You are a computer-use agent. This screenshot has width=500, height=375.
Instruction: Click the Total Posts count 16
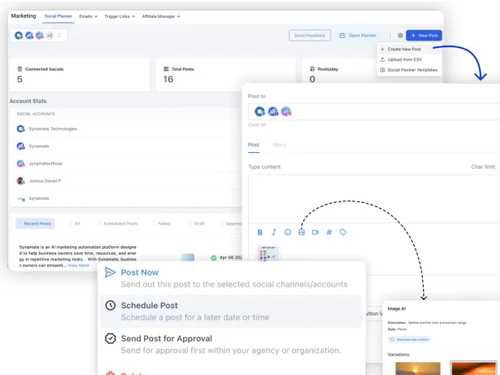pos(168,79)
